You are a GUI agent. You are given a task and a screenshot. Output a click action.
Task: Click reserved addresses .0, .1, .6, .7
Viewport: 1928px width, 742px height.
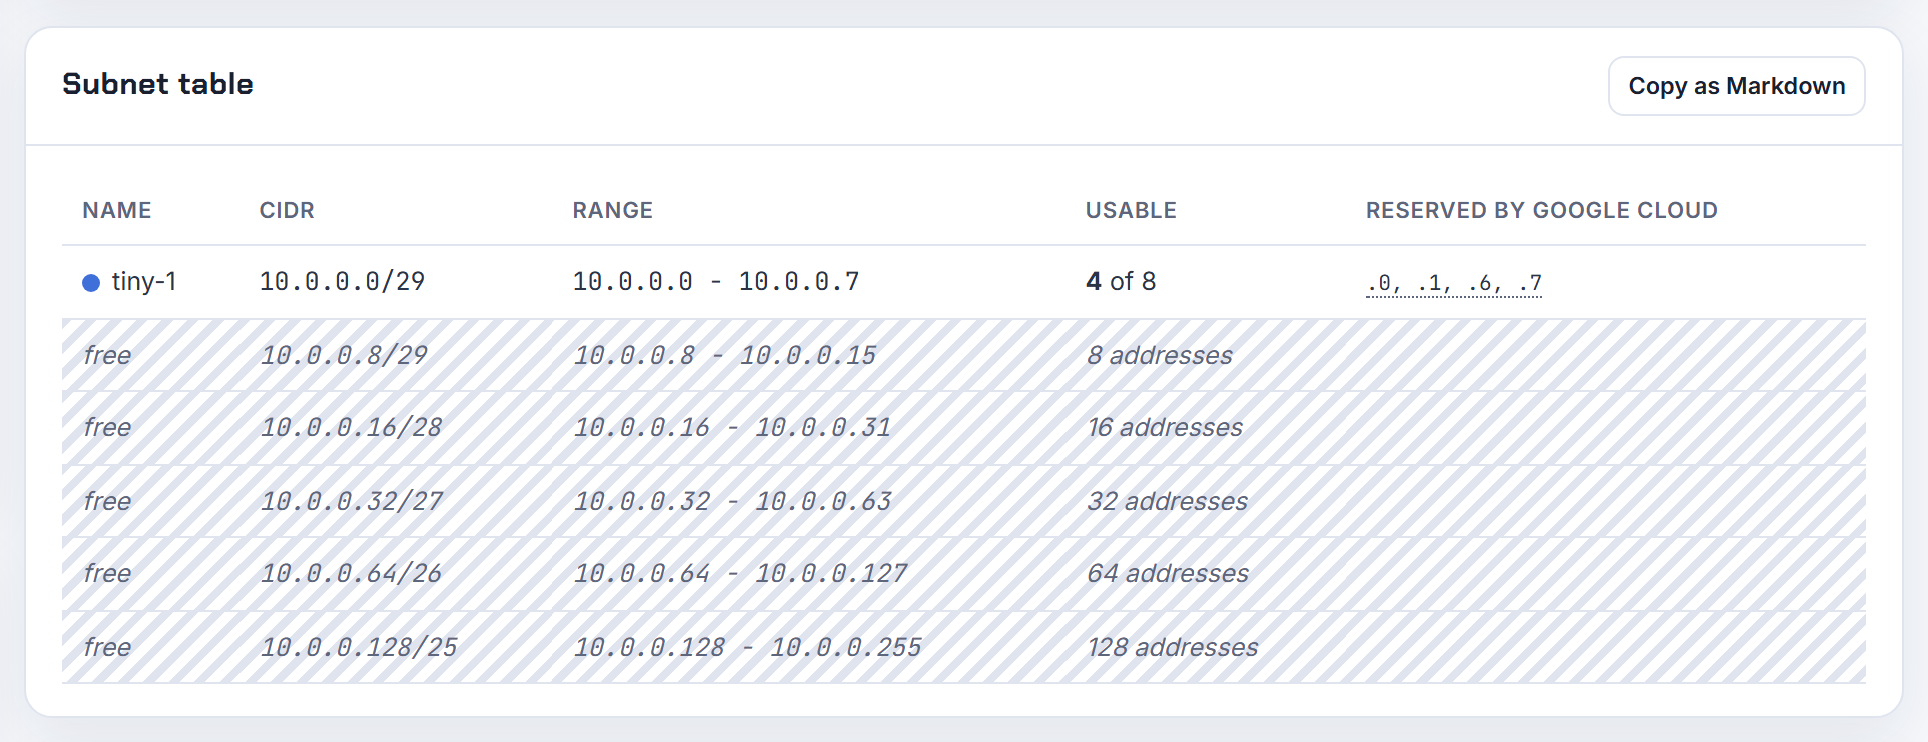tap(1454, 283)
